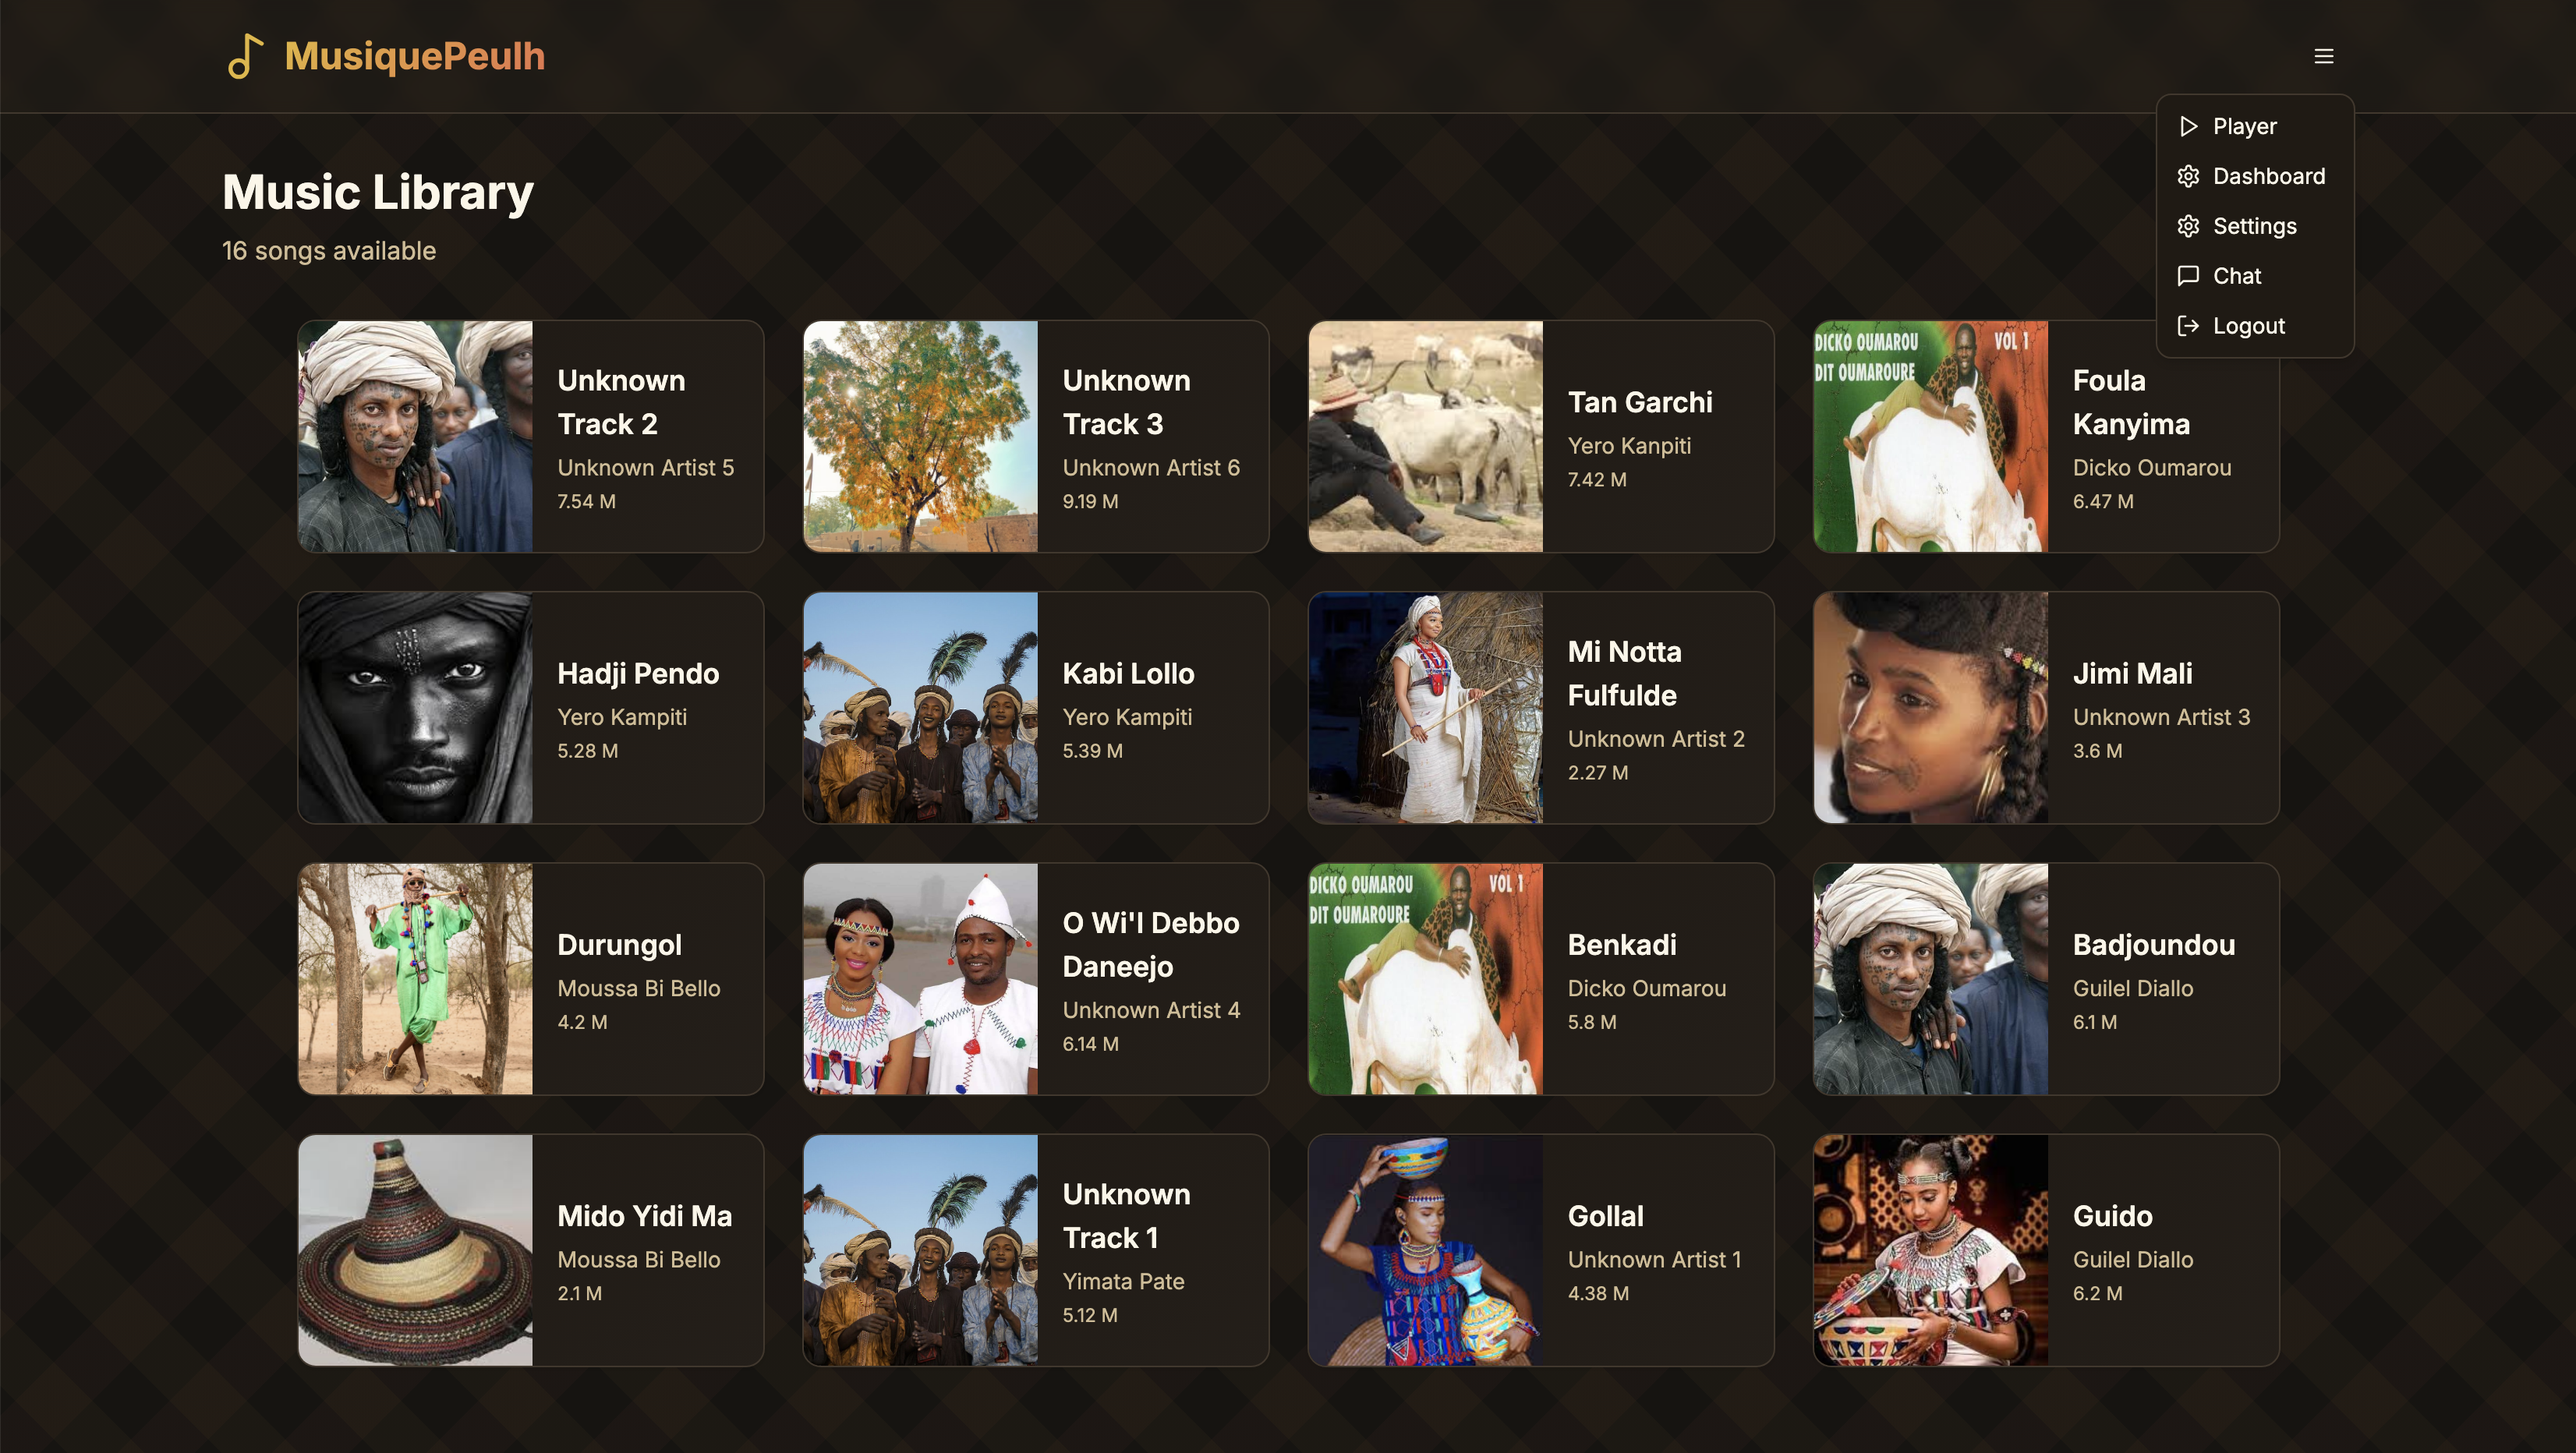This screenshot has width=2576, height=1453.
Task: Open Settings from the dropdown menu
Action: click(2254, 226)
